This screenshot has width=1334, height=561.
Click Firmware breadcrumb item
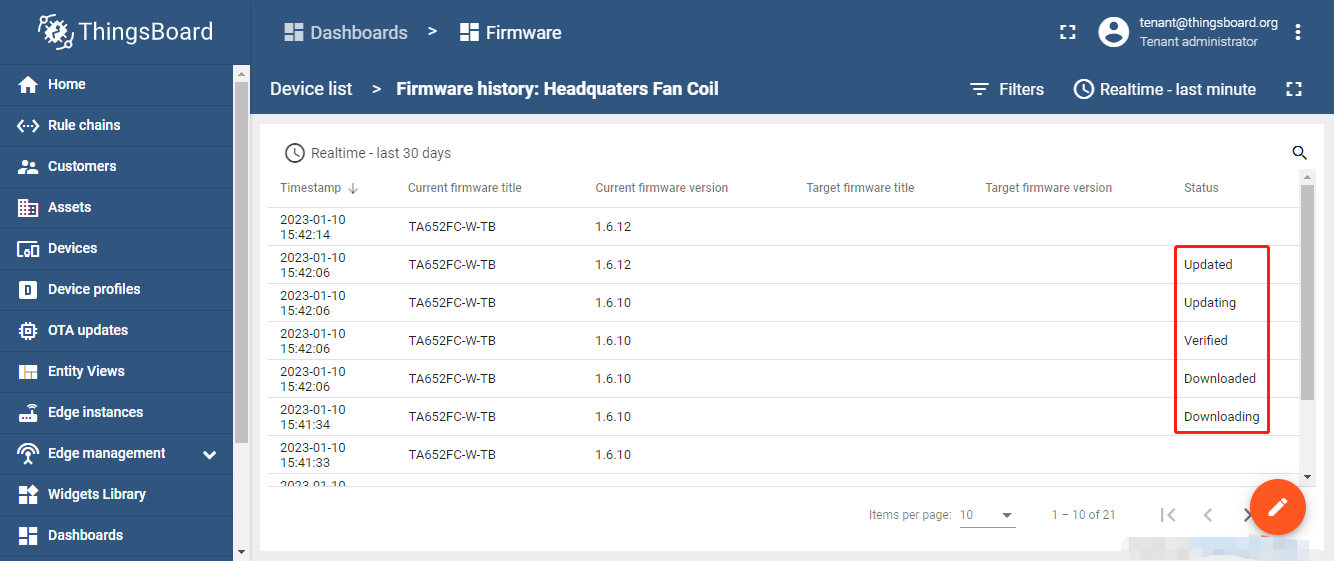[511, 33]
